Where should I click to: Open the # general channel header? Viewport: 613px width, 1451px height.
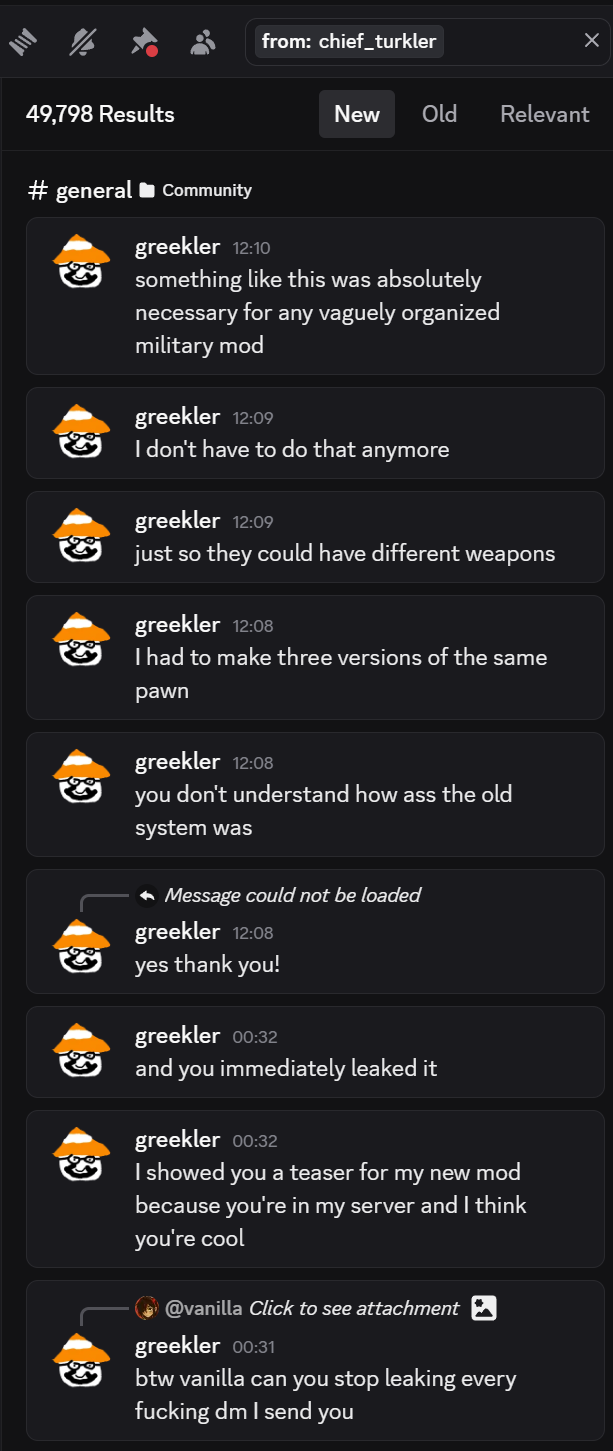80,190
